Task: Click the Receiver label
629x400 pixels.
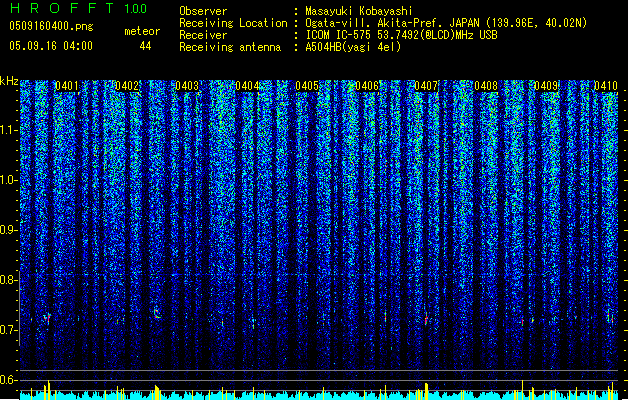Action: click(203, 35)
